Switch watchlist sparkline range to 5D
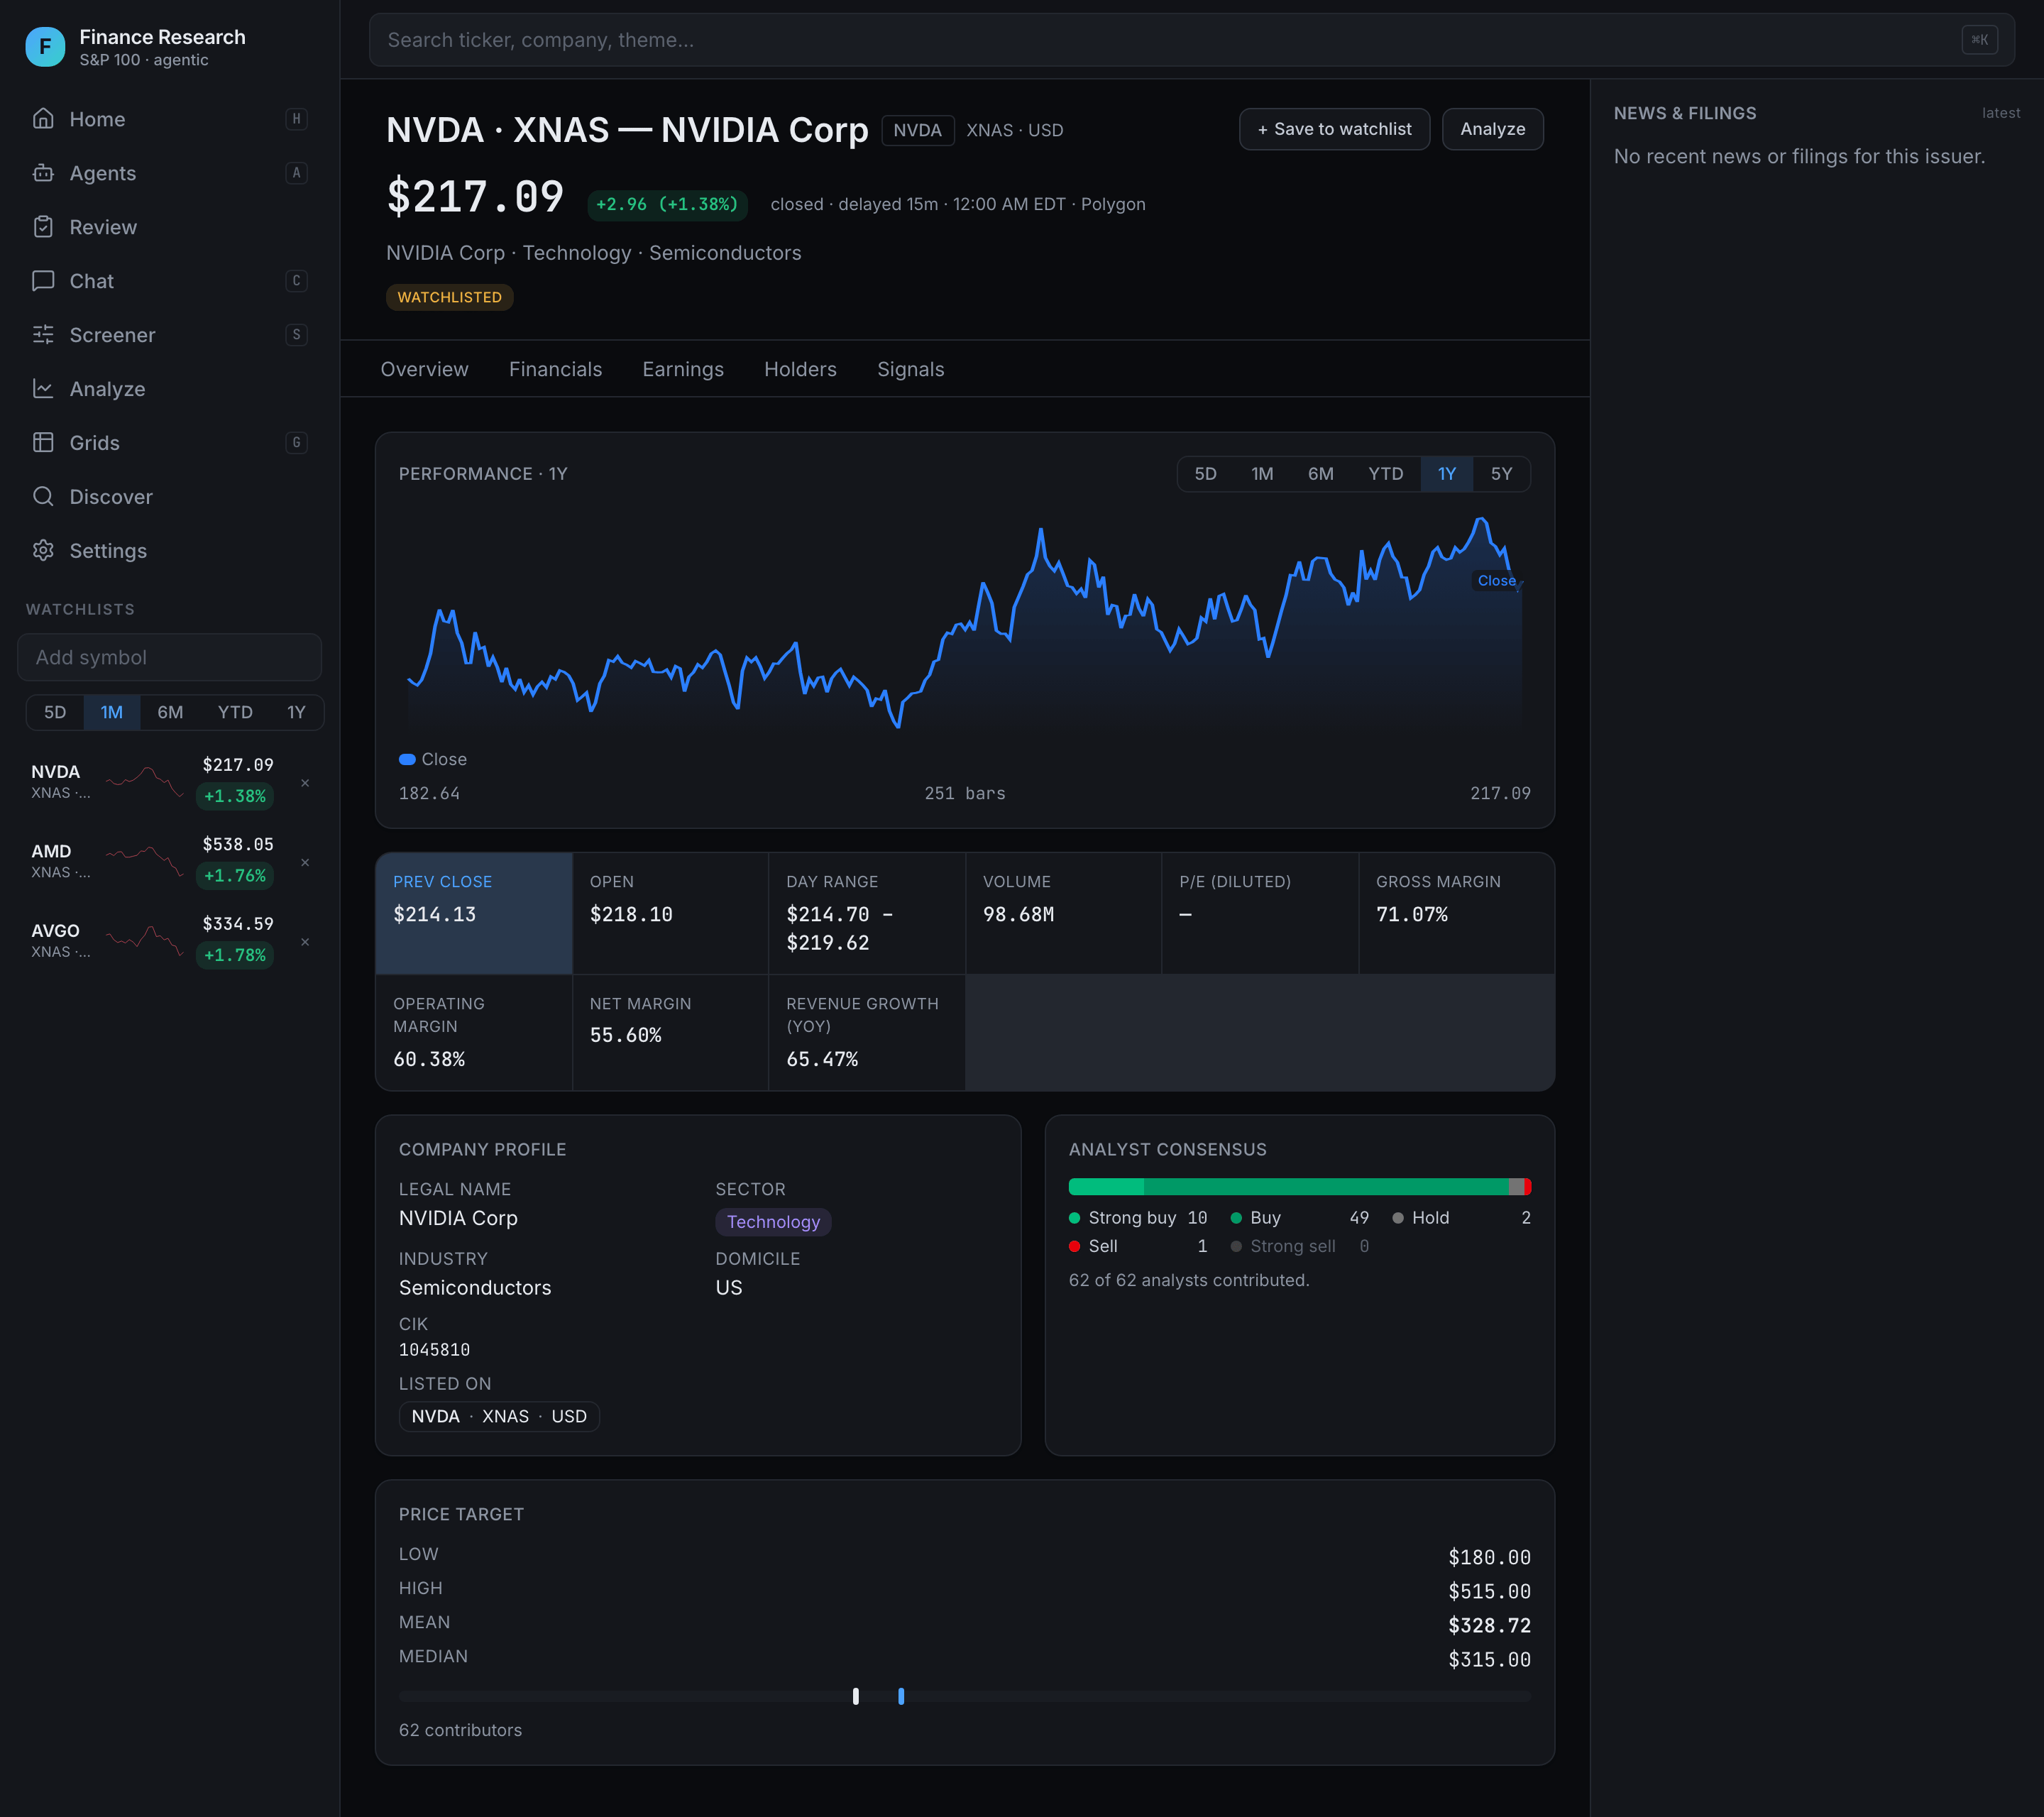 point(55,712)
